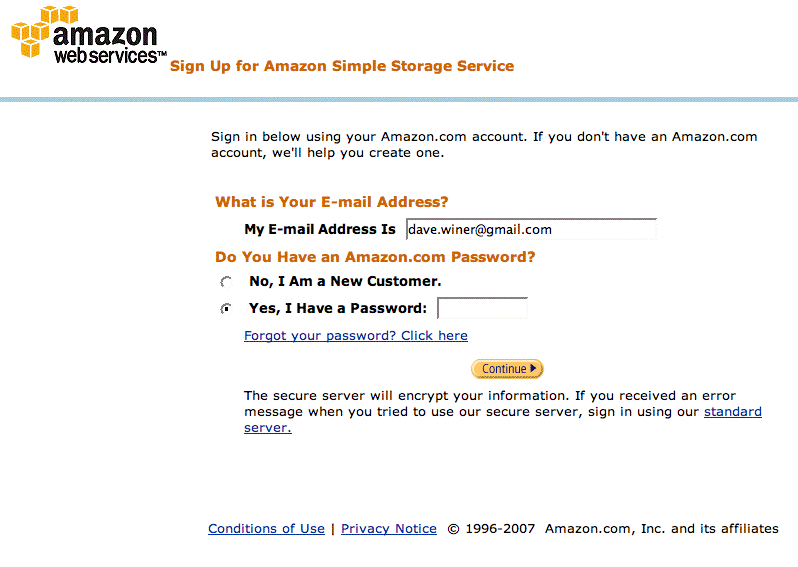Image resolution: width=798 pixels, height=567 pixels.
Task: Click the black arrow on Continue button
Action: point(535,369)
